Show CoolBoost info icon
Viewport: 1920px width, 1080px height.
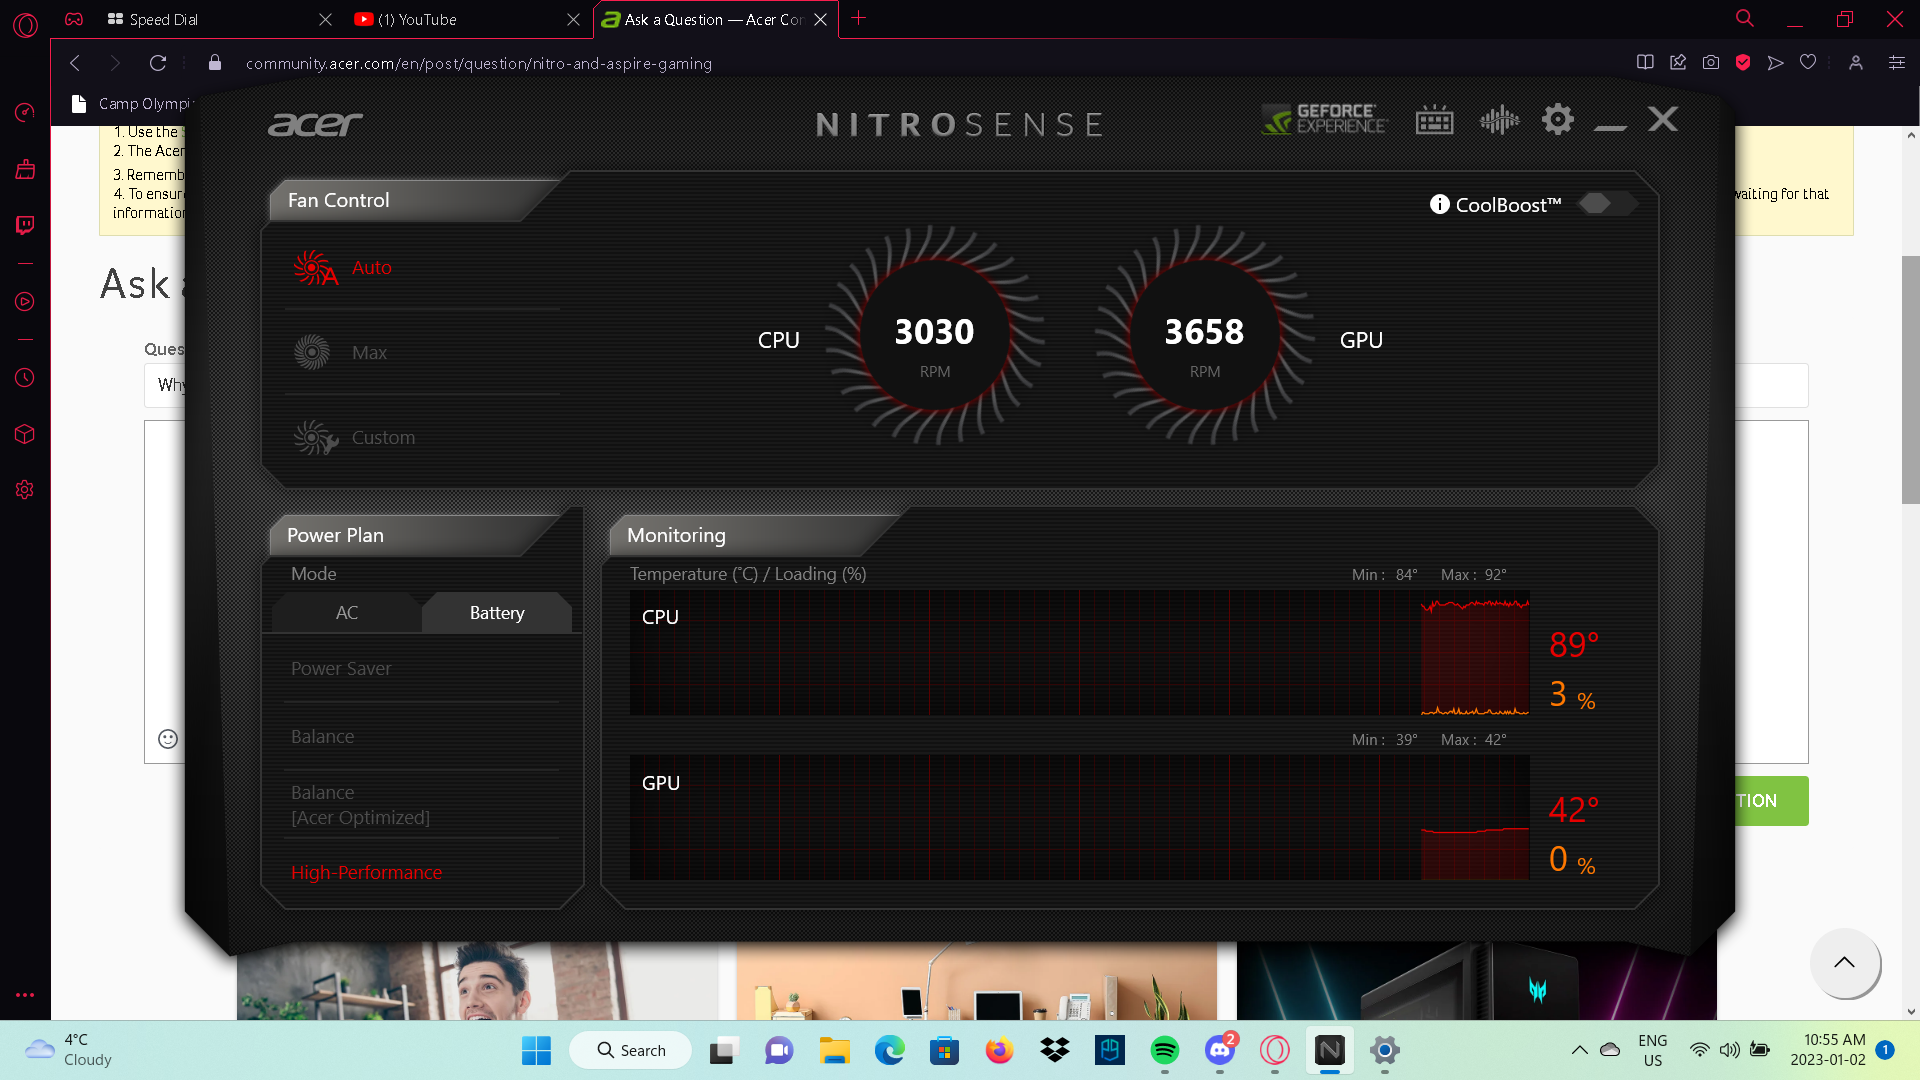click(x=1439, y=204)
